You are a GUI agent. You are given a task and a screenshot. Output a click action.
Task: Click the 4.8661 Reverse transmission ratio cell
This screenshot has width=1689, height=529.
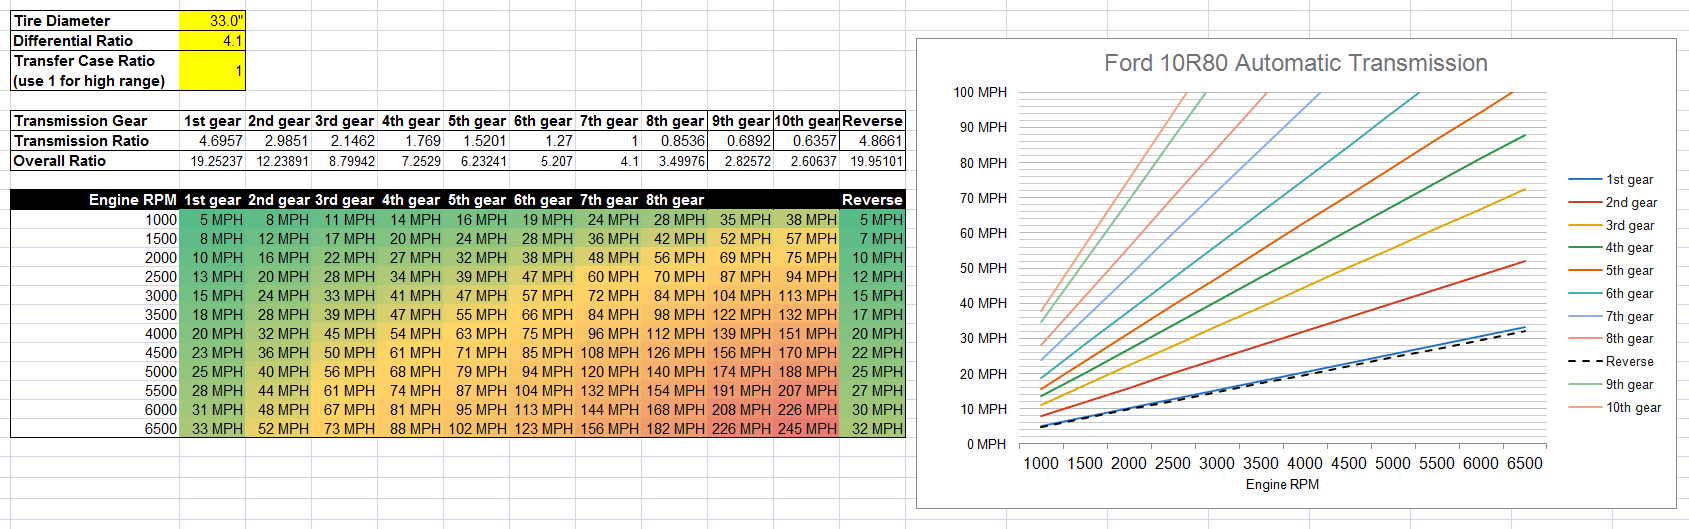[x=873, y=141]
